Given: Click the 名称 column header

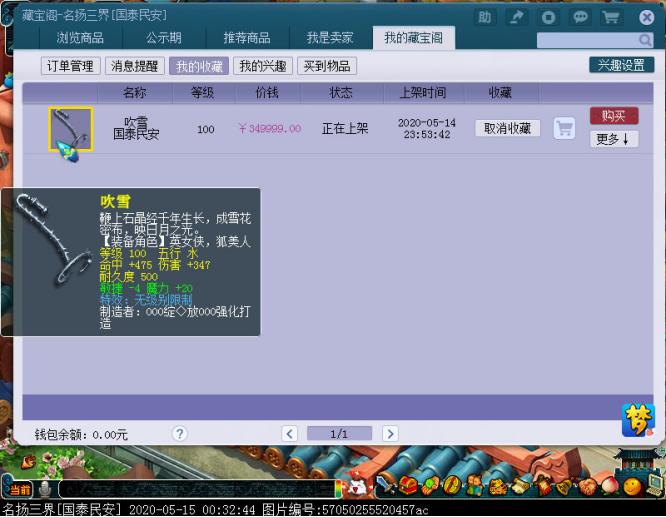Looking at the screenshot, I should (x=135, y=92).
